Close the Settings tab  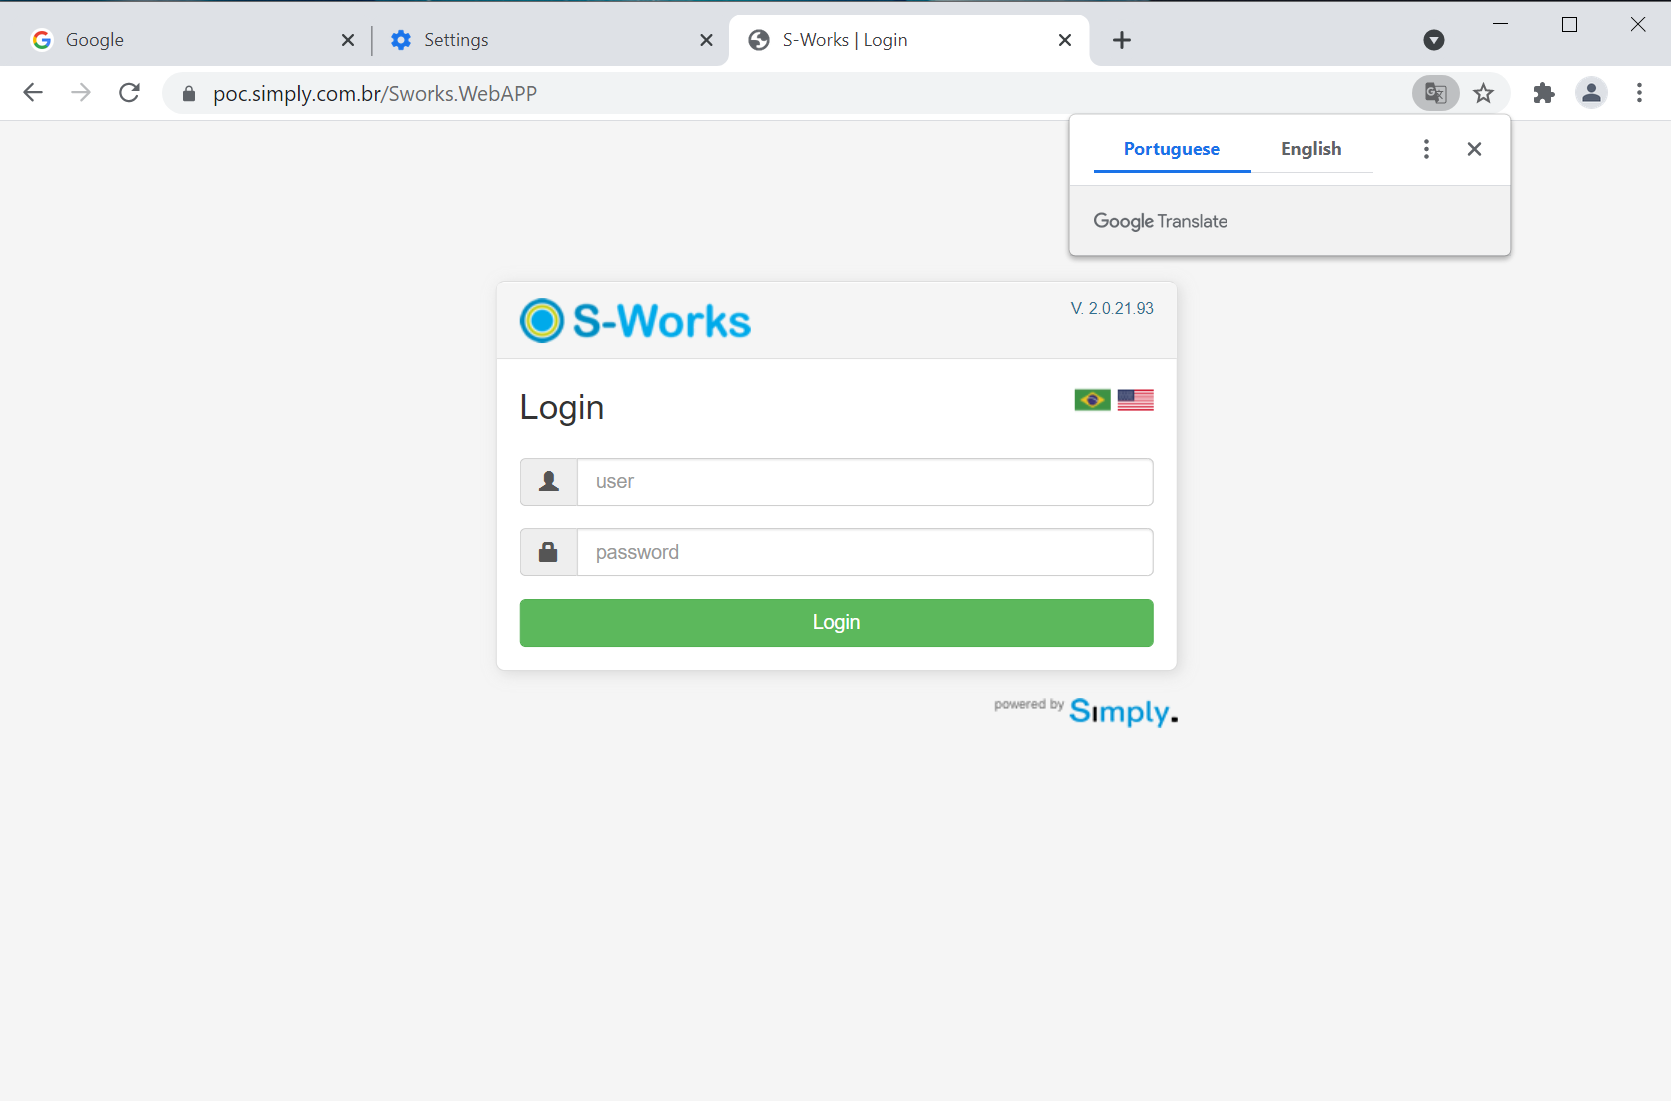706,40
